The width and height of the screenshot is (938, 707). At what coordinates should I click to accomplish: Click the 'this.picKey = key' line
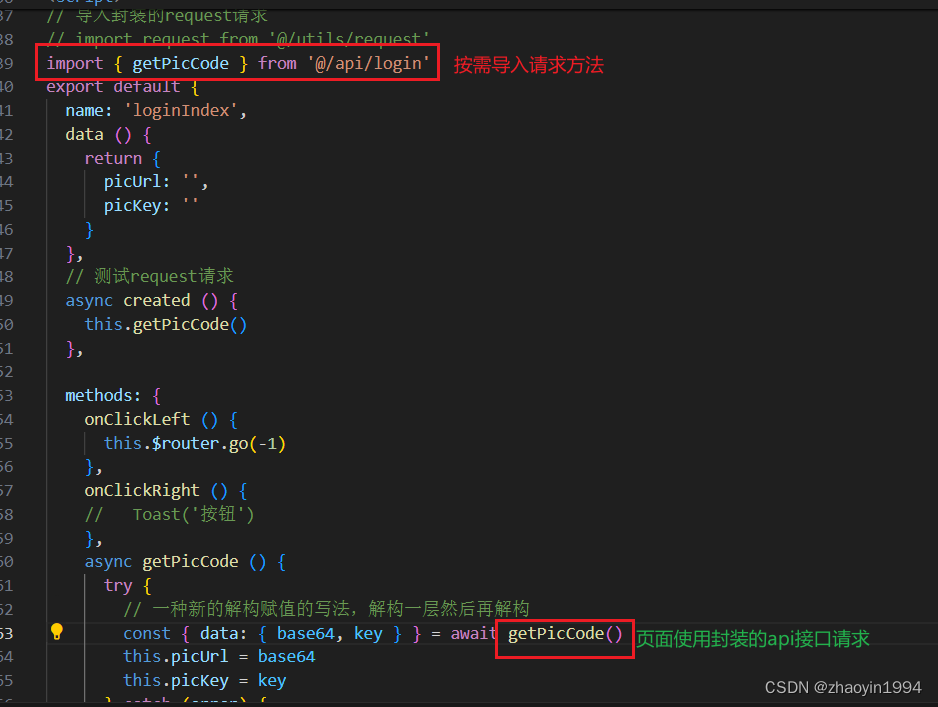coord(205,681)
